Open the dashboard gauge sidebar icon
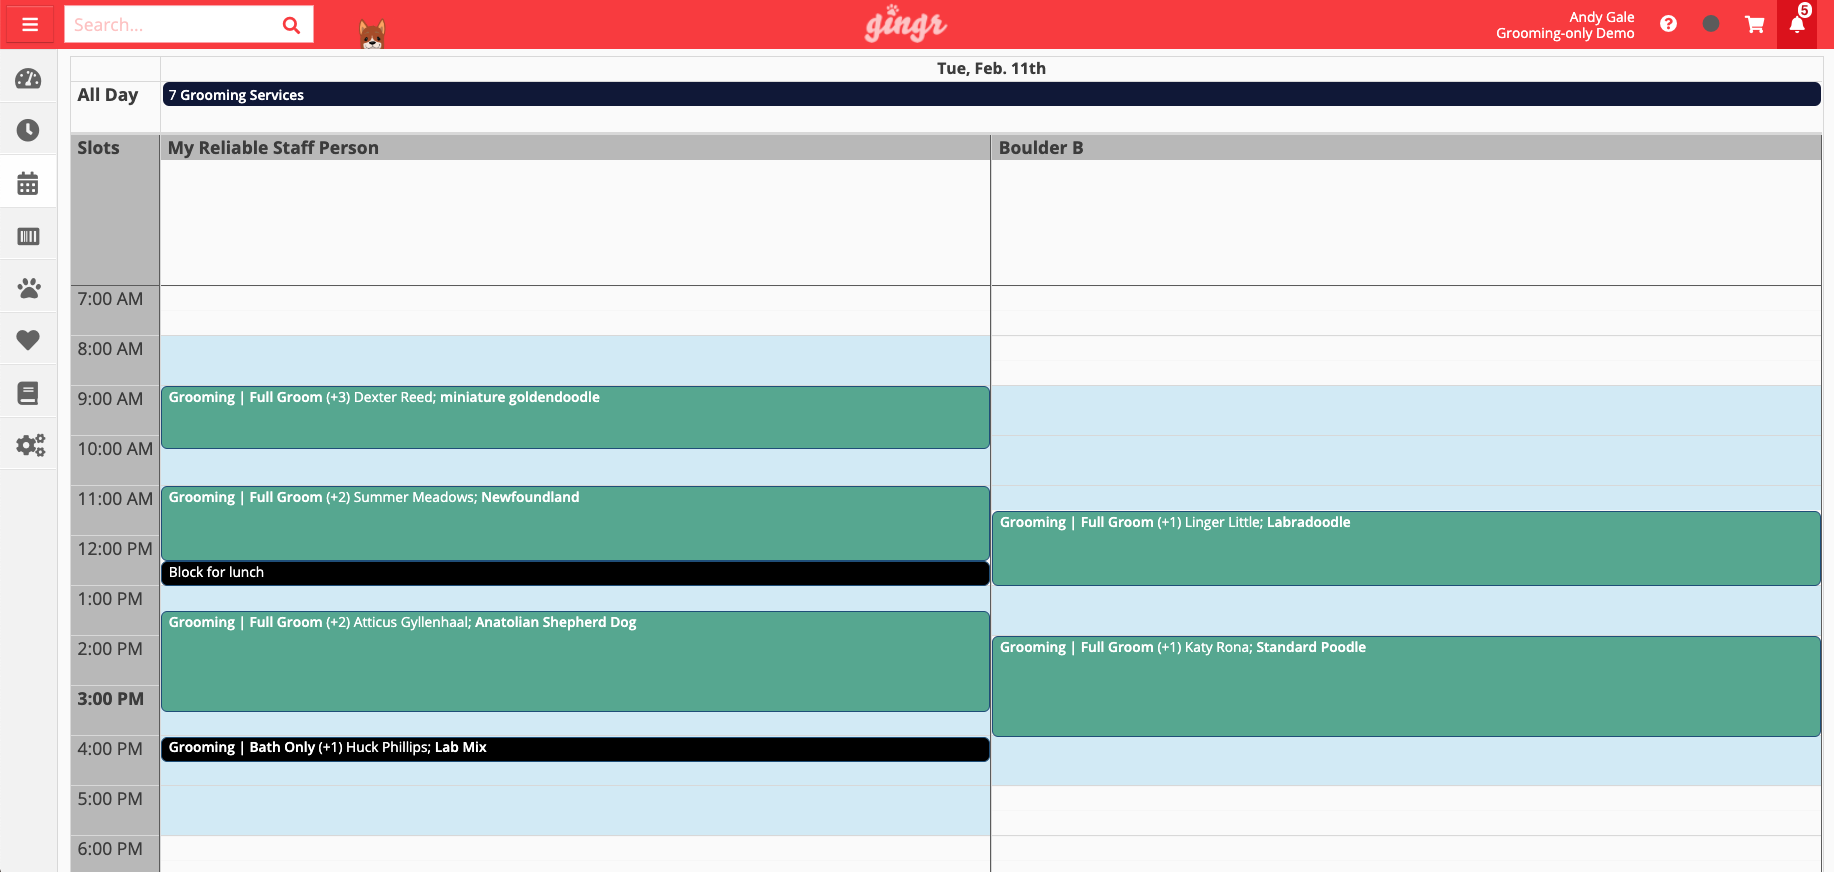1834x872 pixels. tap(28, 78)
